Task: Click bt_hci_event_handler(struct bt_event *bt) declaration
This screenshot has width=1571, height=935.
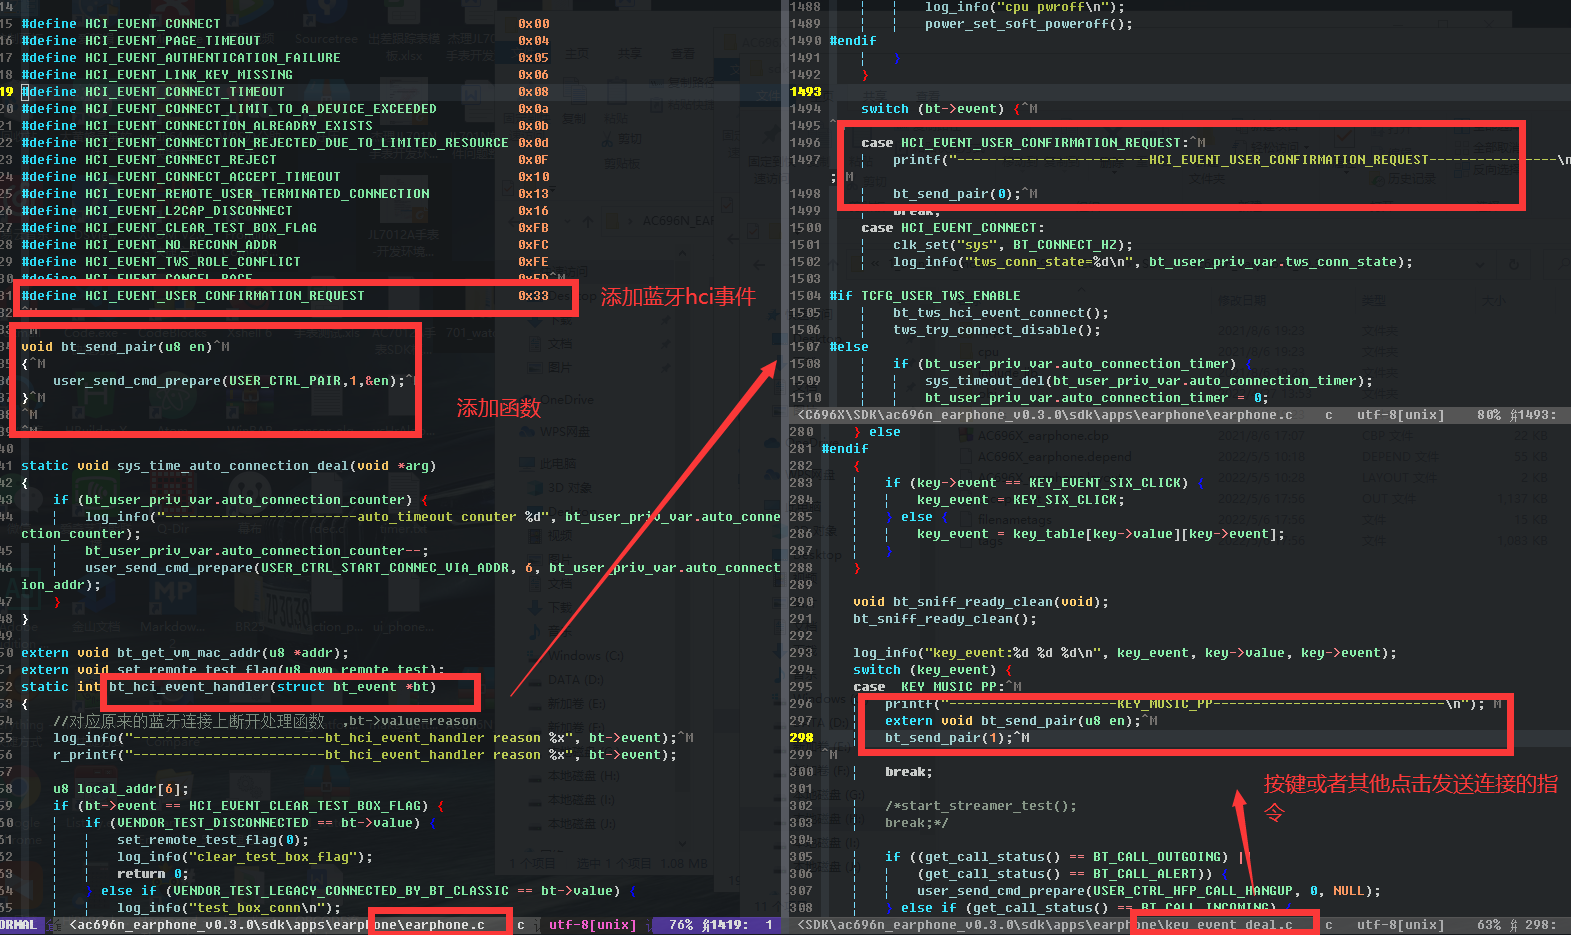Action: pyautogui.click(x=272, y=687)
